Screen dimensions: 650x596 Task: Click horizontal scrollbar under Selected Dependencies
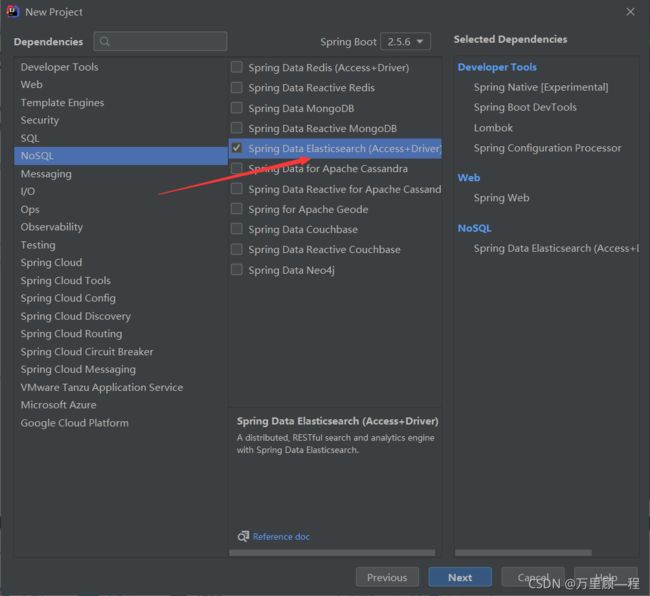point(523,553)
